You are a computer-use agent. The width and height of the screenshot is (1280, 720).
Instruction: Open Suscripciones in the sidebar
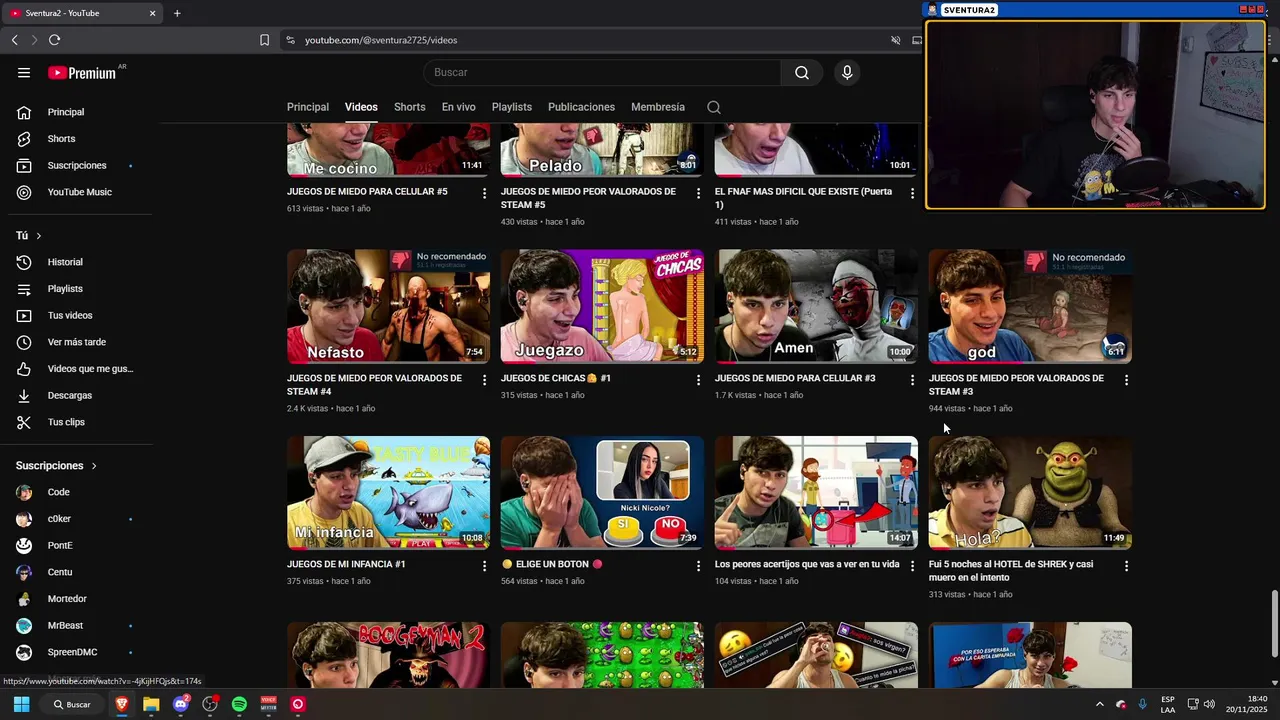click(77, 165)
